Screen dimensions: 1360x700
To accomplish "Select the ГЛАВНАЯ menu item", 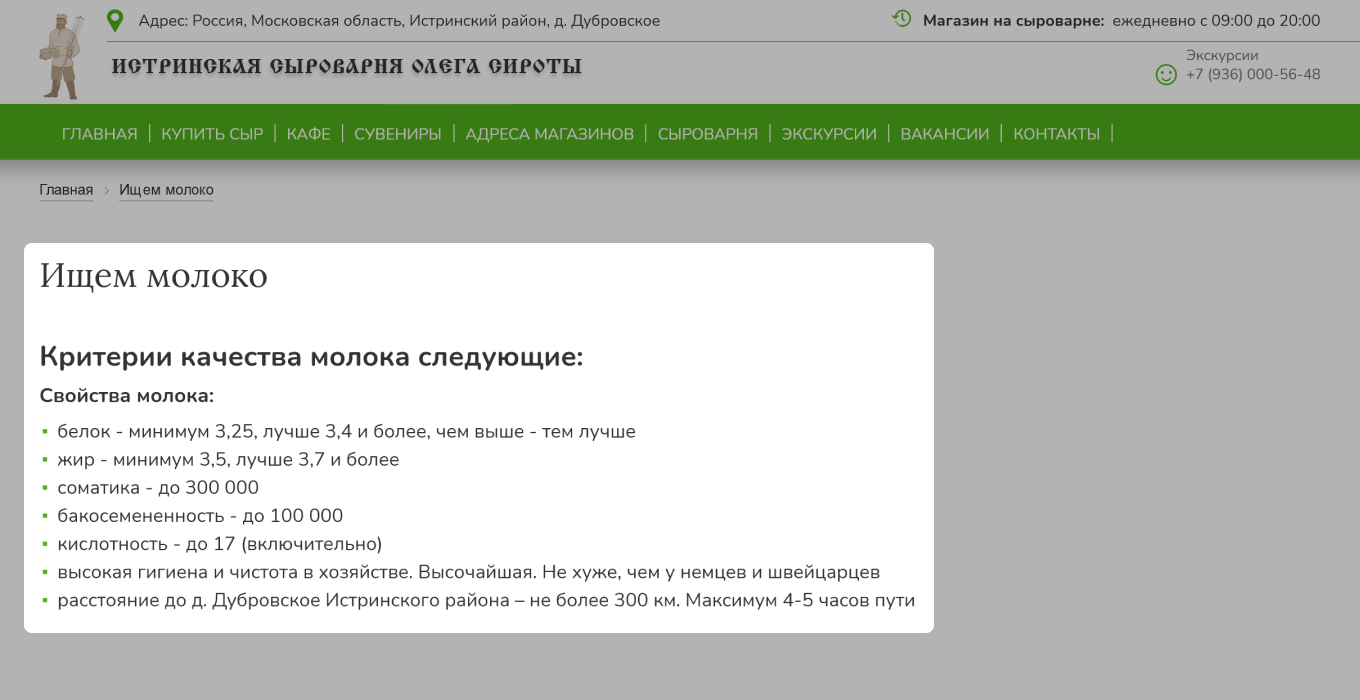I will [x=100, y=132].
